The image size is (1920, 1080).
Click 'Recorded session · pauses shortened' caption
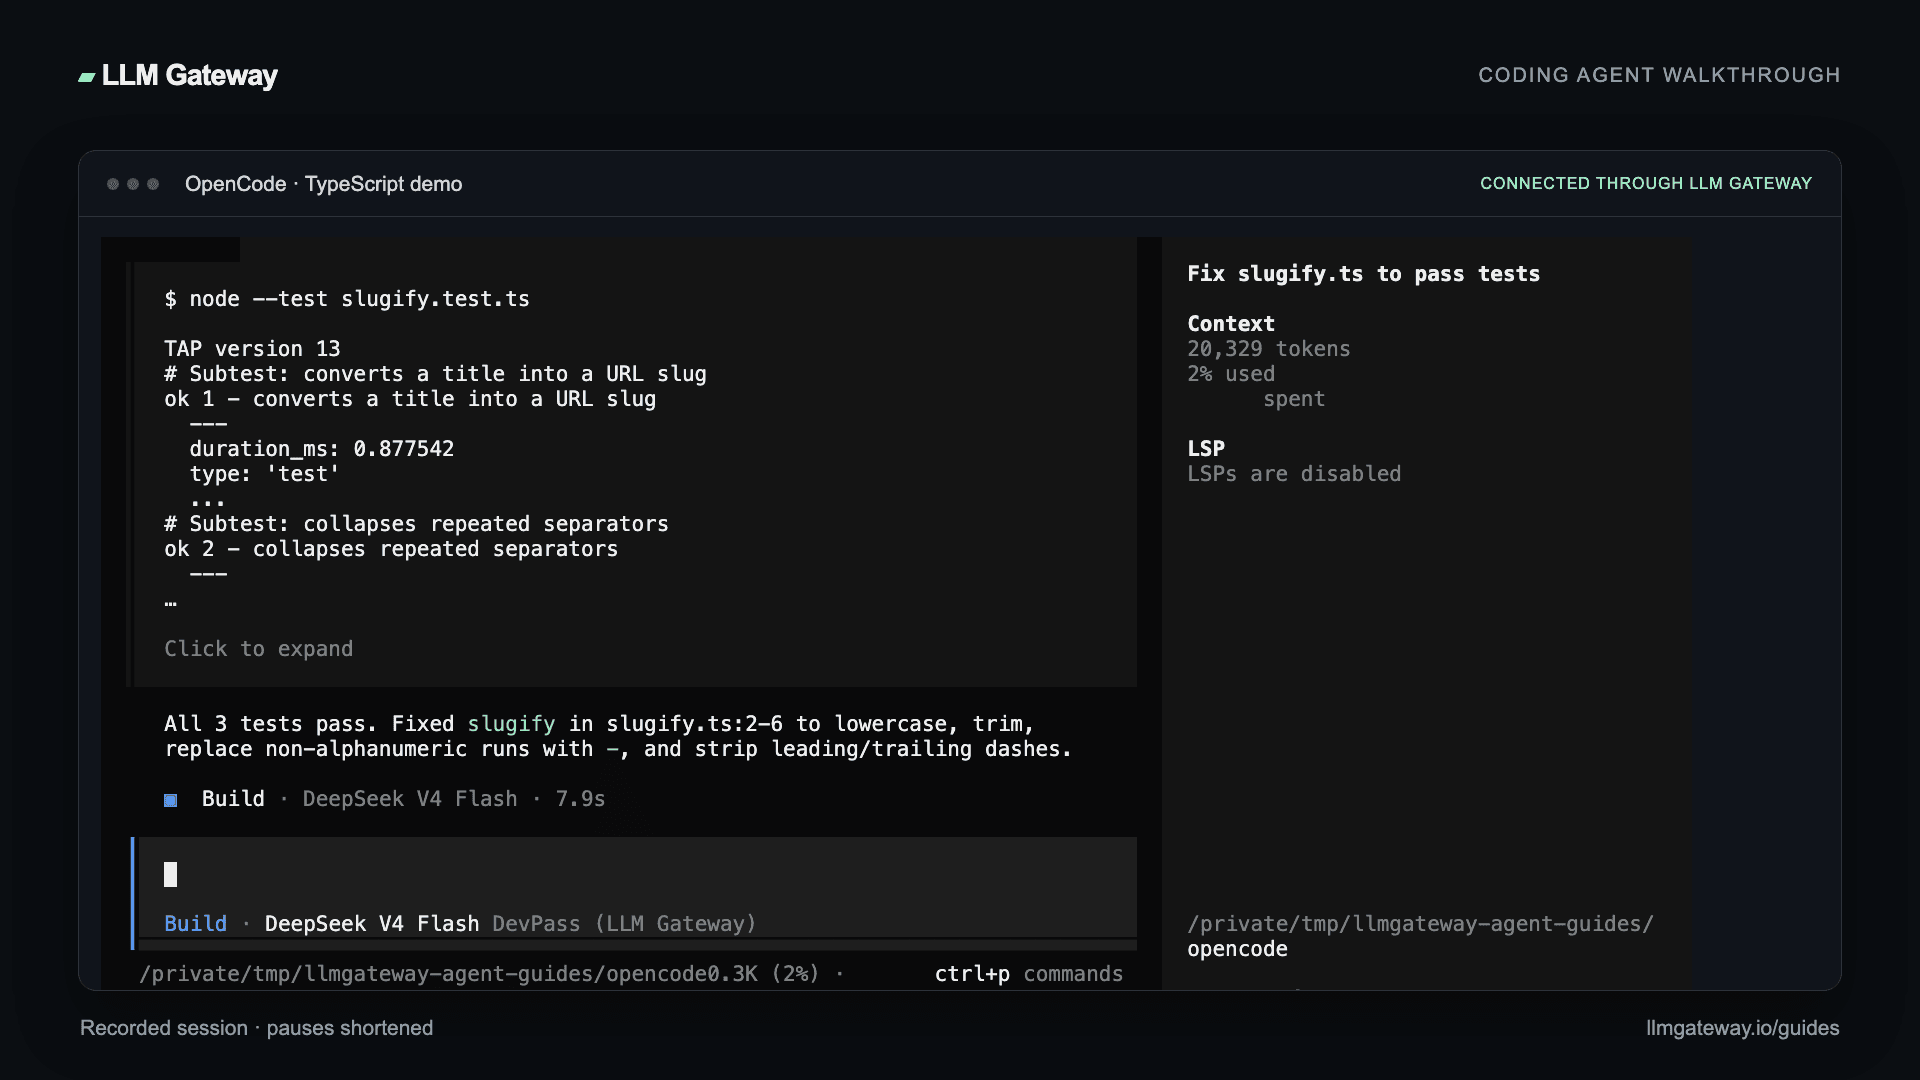point(256,1028)
